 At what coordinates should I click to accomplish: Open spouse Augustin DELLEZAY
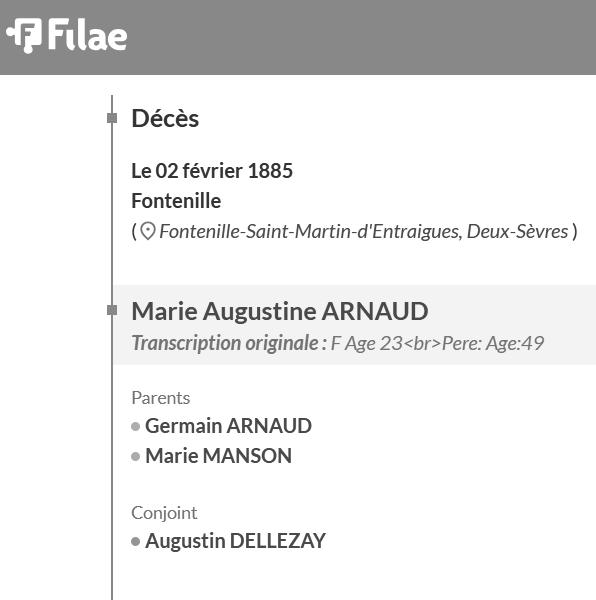point(235,541)
